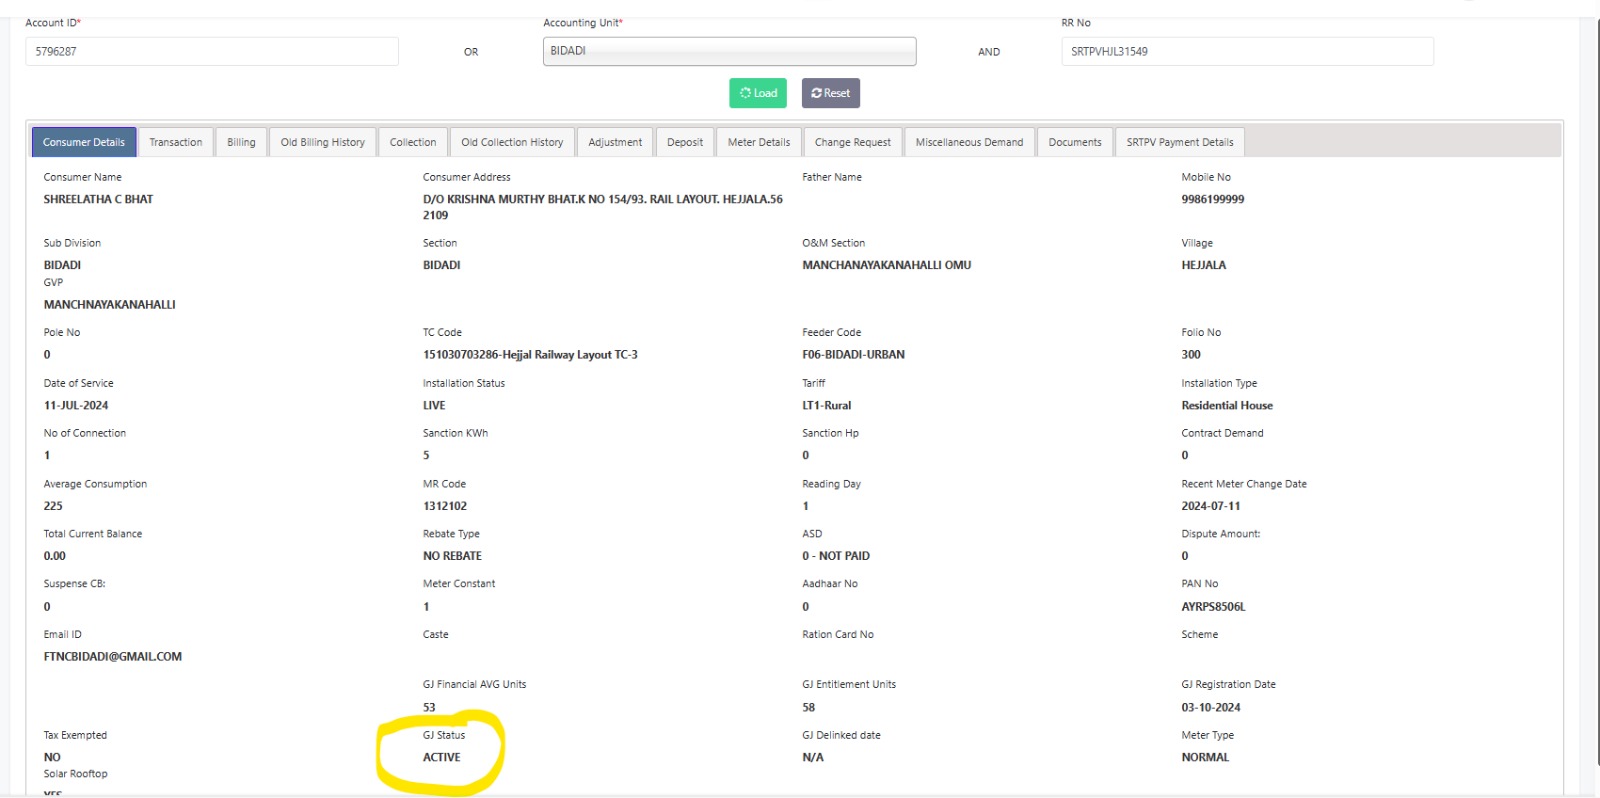The image size is (1600, 798).
Task: Open the Documents tab
Action: coord(1075,142)
